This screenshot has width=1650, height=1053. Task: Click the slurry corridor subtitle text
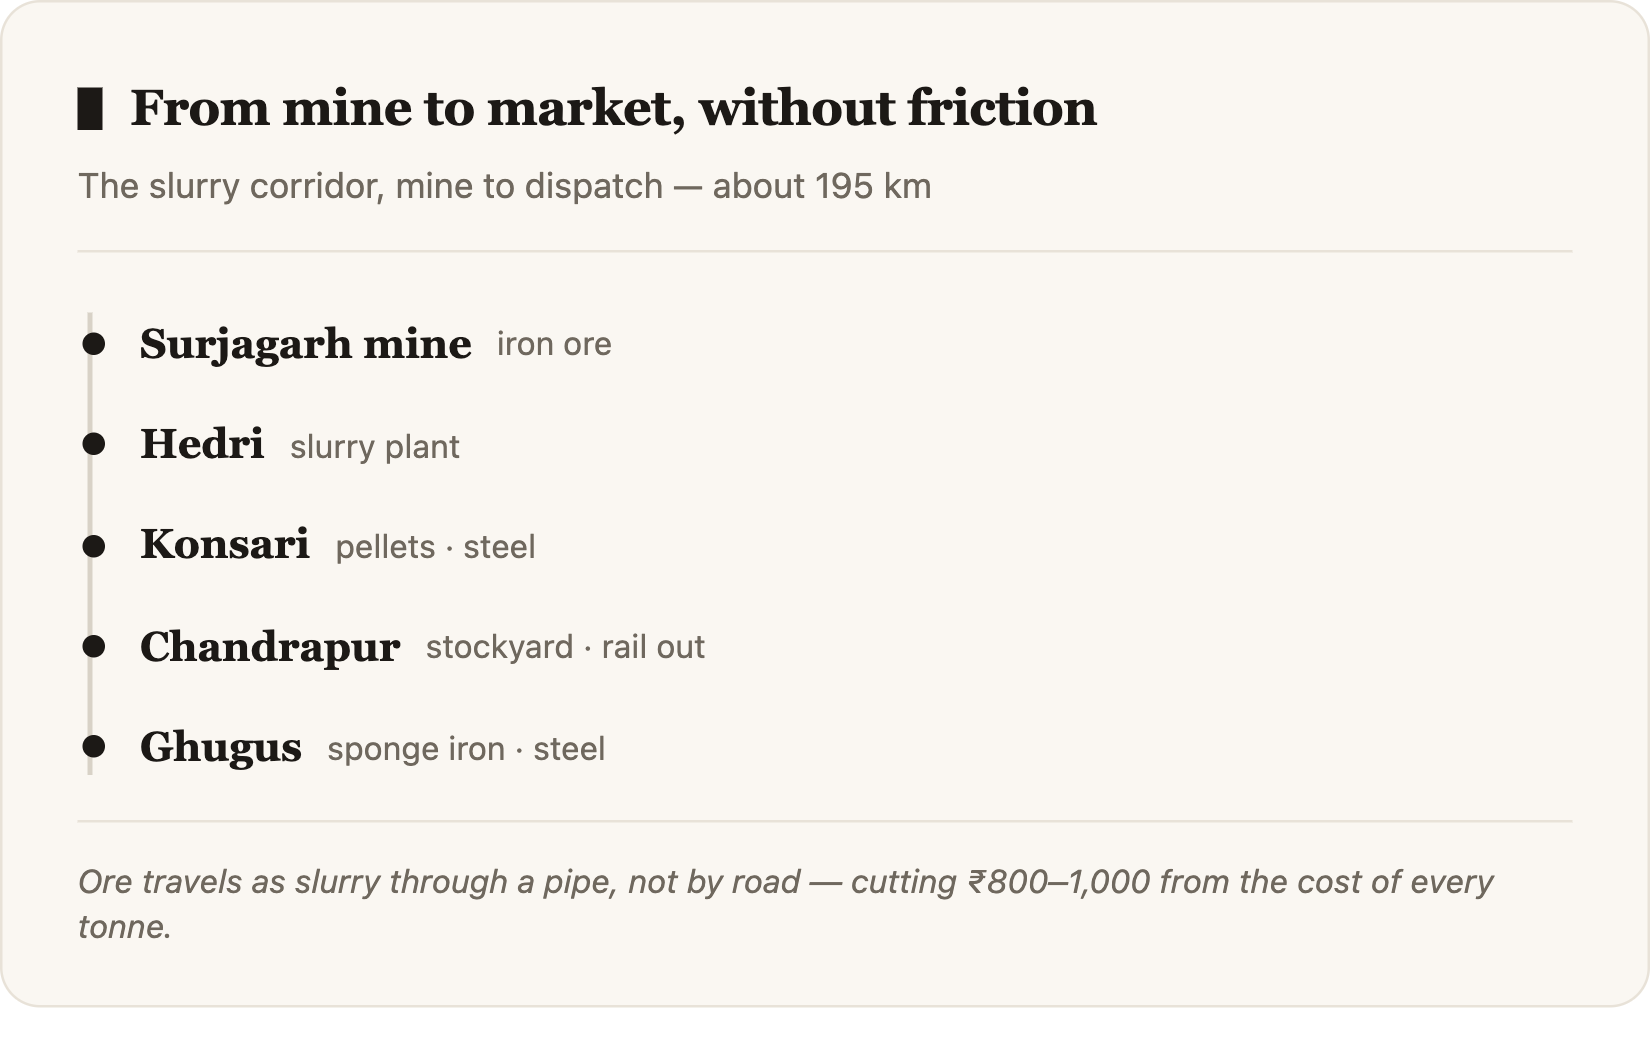[505, 187]
